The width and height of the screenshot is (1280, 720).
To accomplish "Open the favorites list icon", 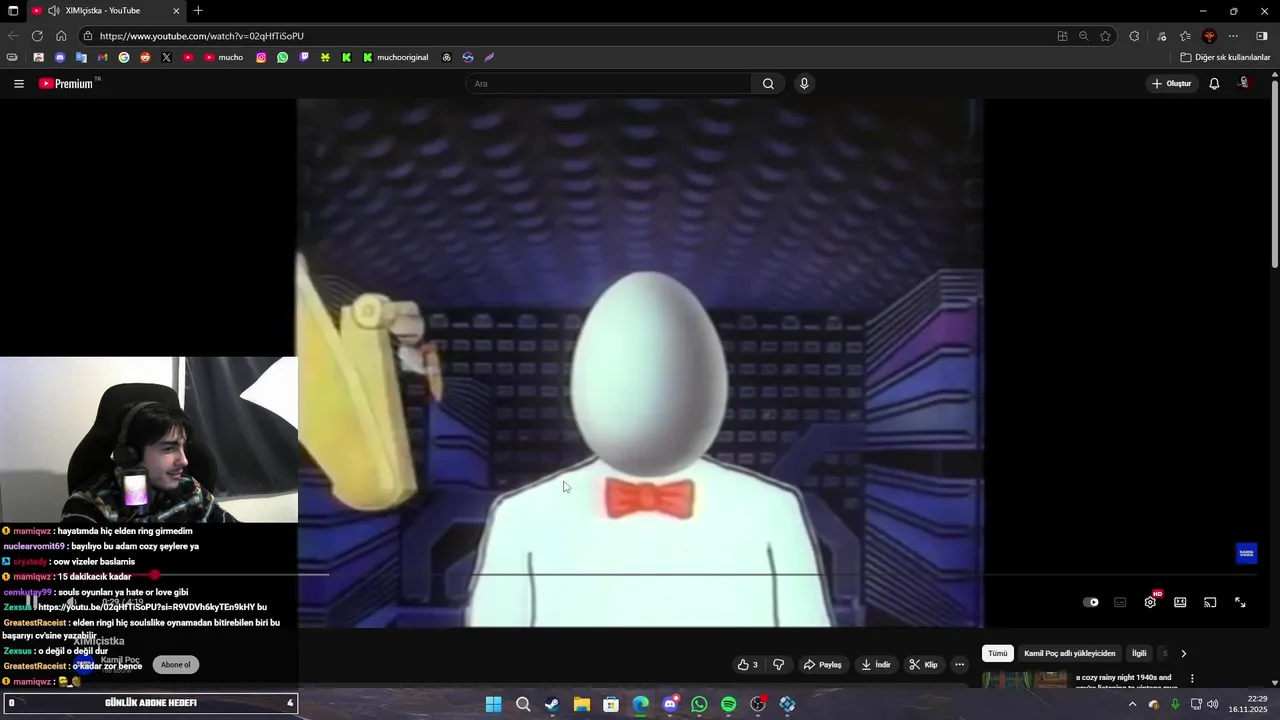I will point(1185,36).
